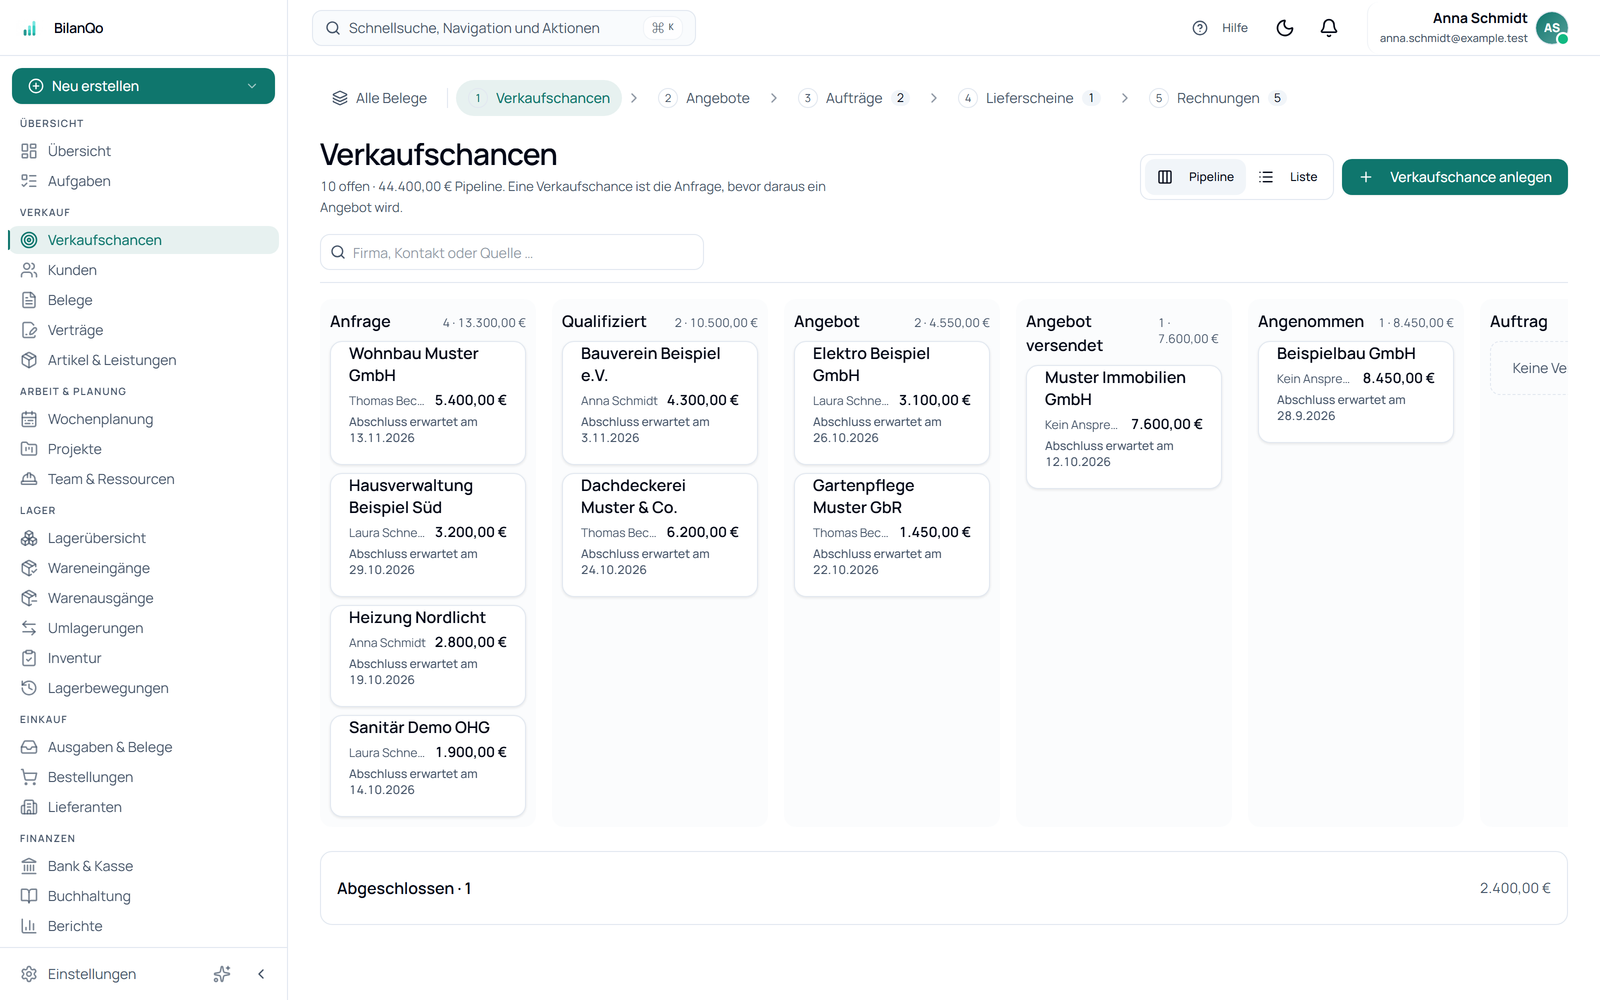1600x1000 pixels.
Task: Open the Wohnbau Muster GmbH card
Action: click(428, 403)
